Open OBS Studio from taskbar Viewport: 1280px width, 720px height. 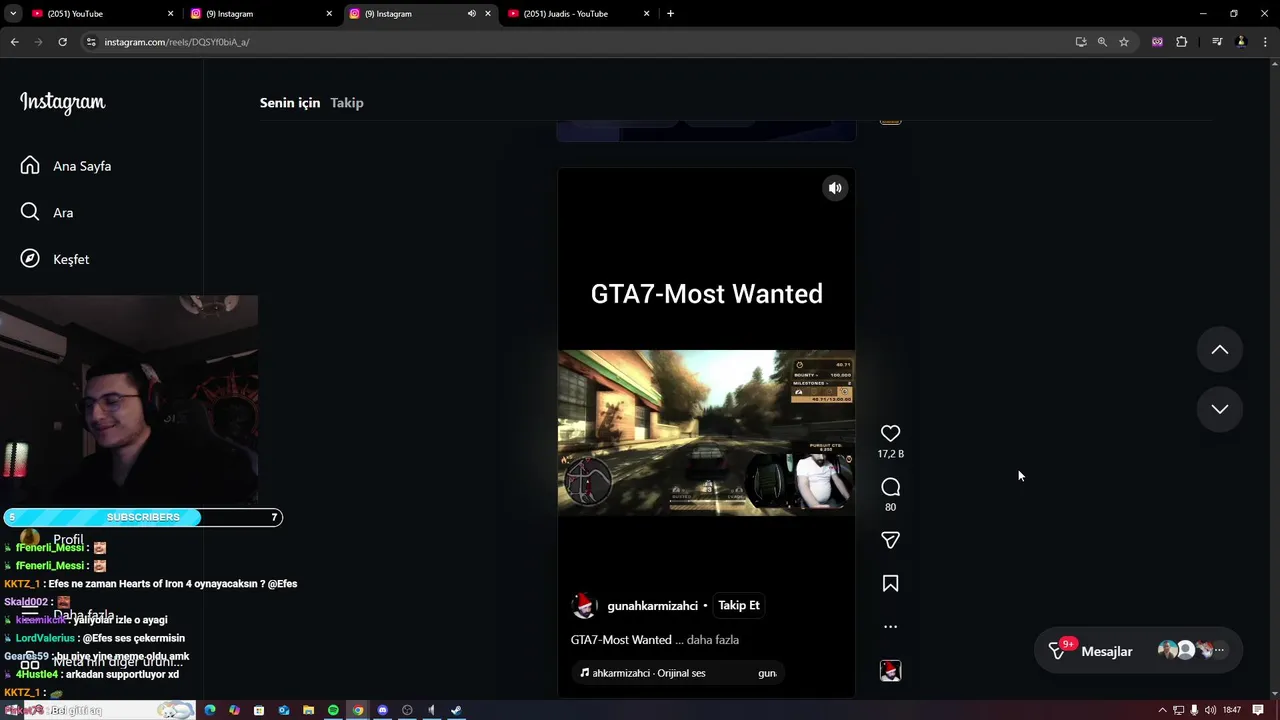coord(407,710)
